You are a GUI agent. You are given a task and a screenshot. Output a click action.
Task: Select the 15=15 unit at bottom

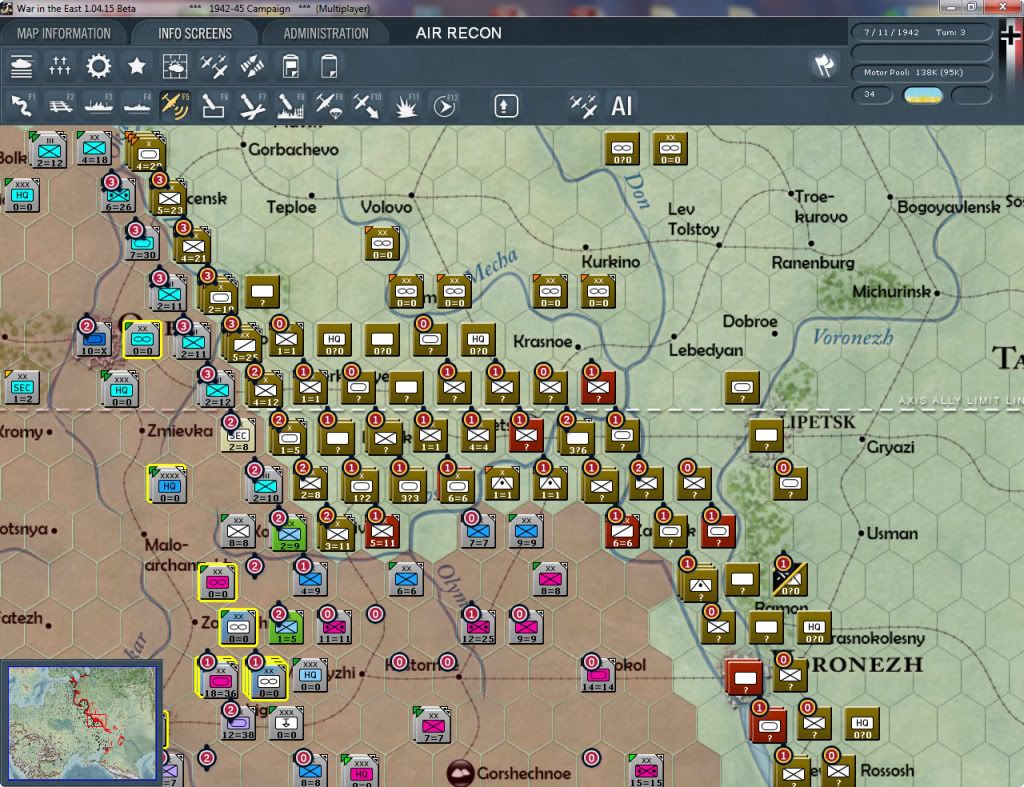pyautogui.click(x=646, y=771)
